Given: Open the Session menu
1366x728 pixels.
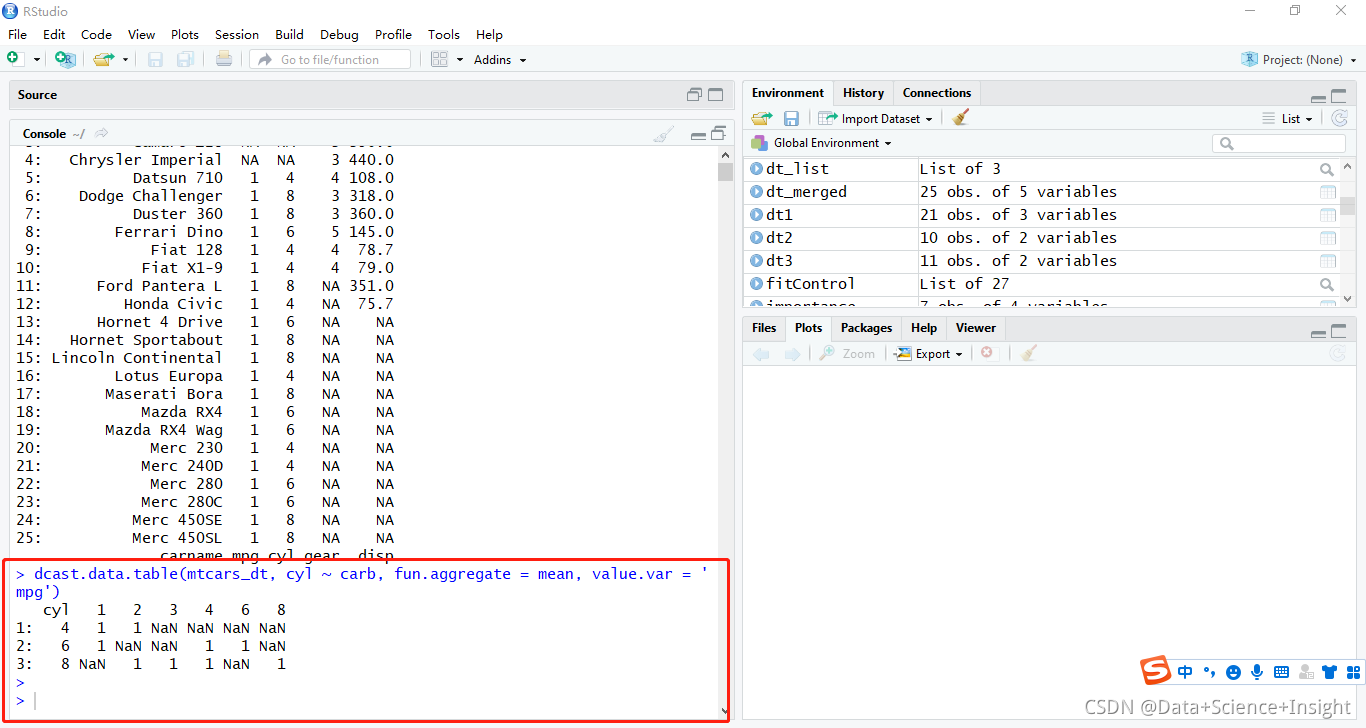Looking at the screenshot, I should point(236,34).
